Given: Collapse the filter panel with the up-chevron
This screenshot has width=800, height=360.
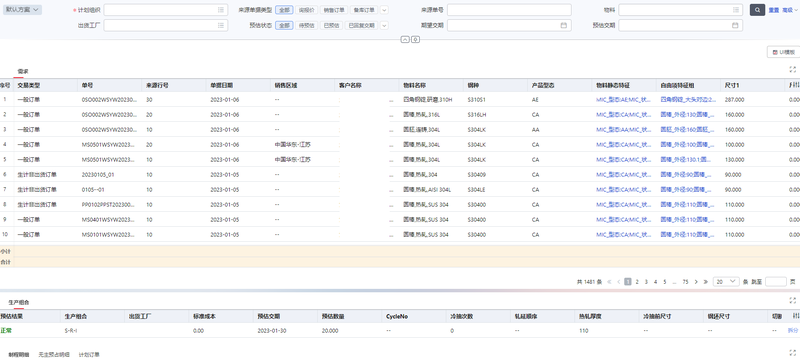Looking at the screenshot, I should pos(405,39).
